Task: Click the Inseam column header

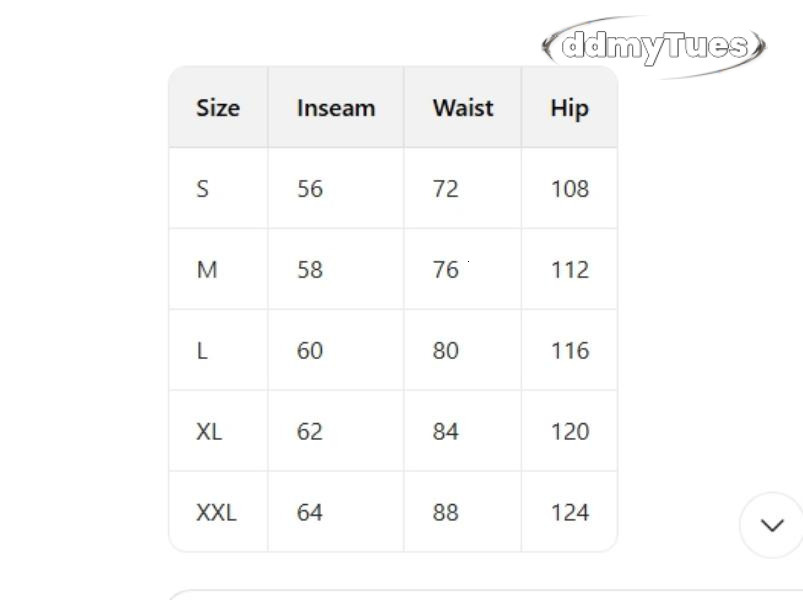Action: pos(335,107)
